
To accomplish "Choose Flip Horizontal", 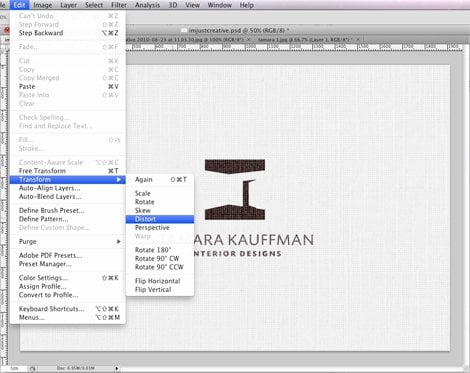I will point(160,281).
